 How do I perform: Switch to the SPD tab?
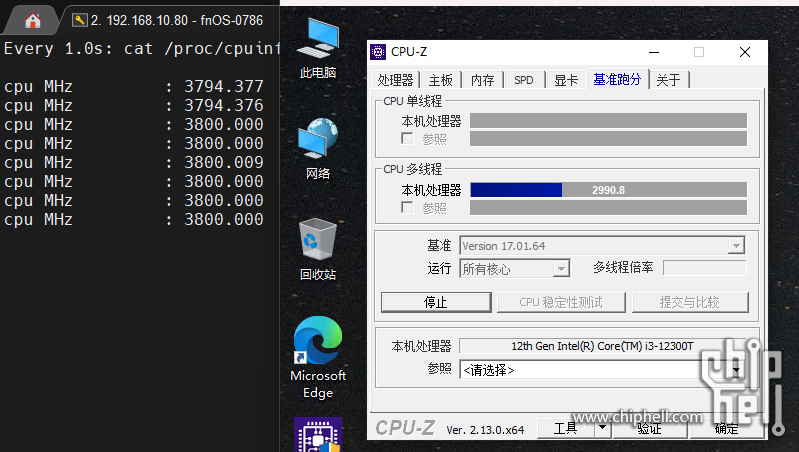pyautogui.click(x=524, y=80)
